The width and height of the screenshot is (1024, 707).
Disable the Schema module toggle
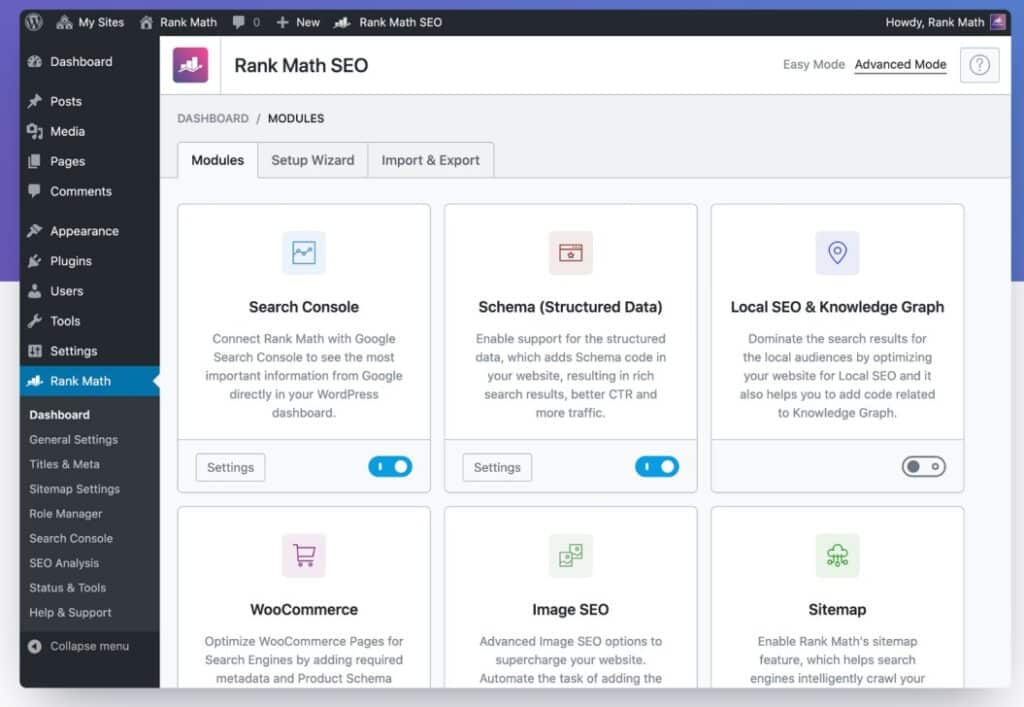tap(657, 467)
